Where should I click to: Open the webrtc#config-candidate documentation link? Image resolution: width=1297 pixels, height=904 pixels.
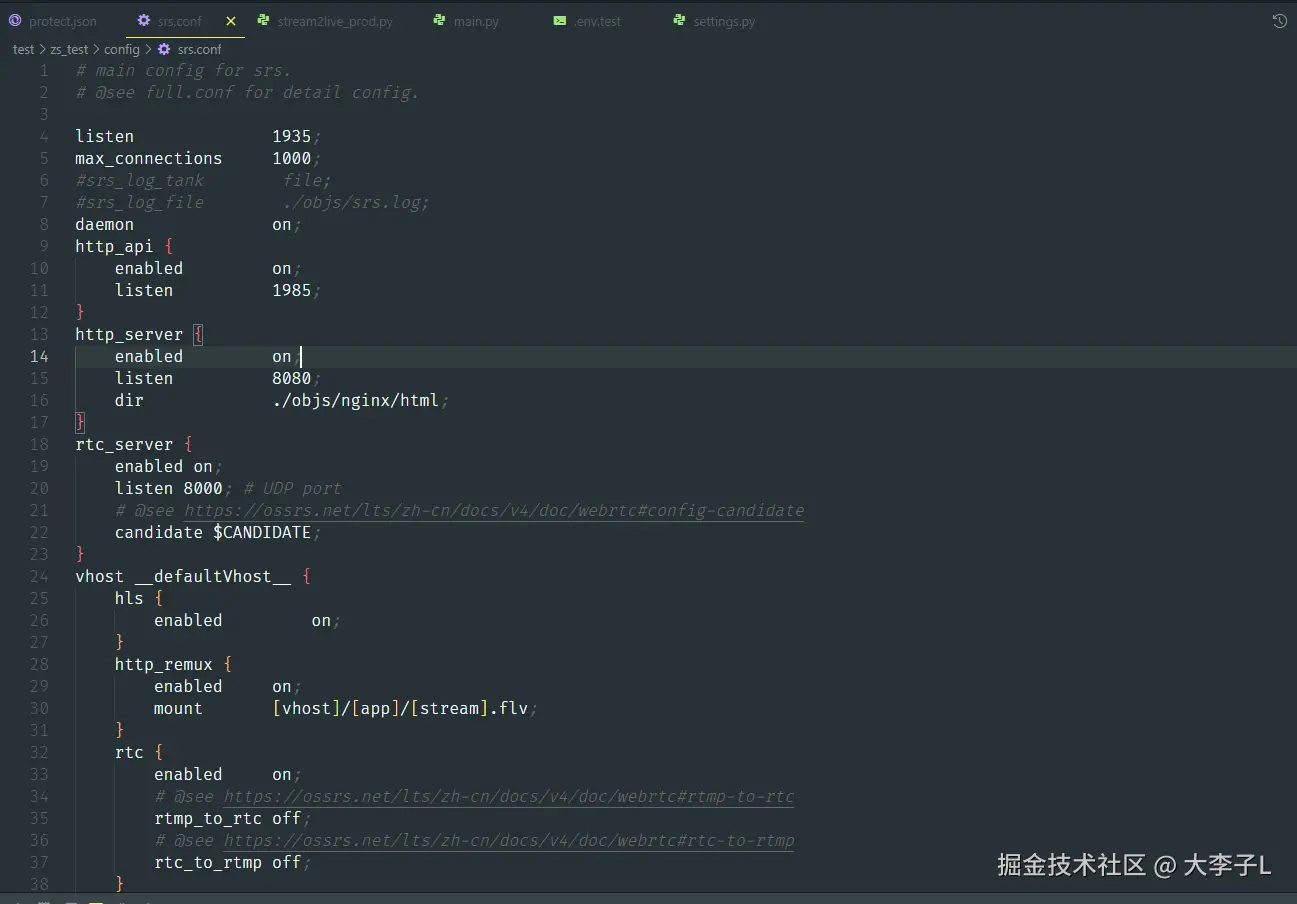[494, 510]
